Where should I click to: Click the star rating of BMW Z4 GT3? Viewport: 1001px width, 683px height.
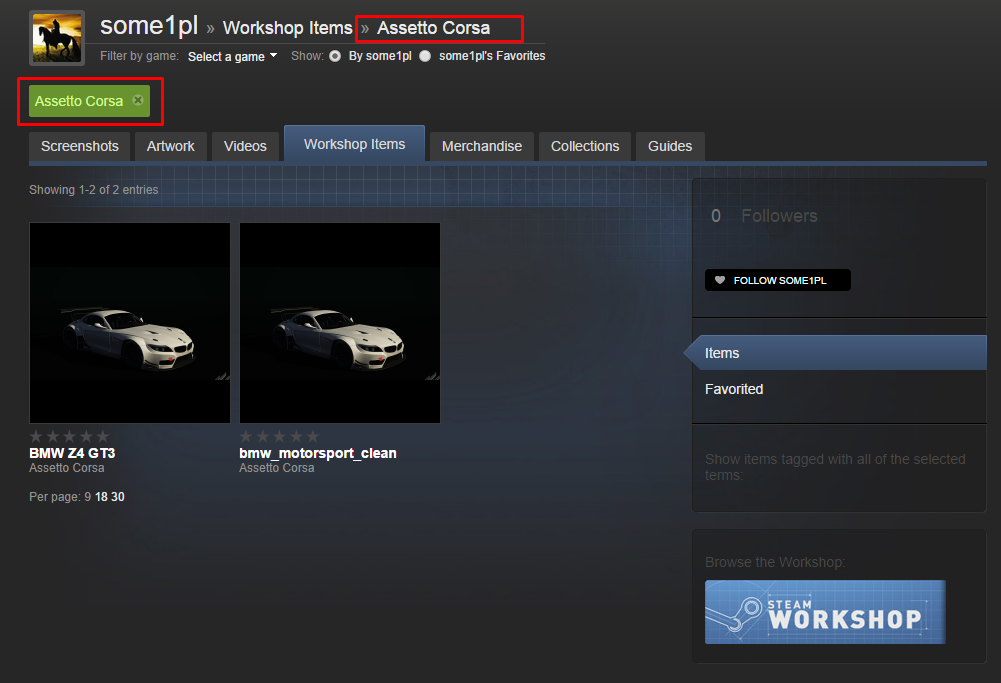tap(70, 436)
